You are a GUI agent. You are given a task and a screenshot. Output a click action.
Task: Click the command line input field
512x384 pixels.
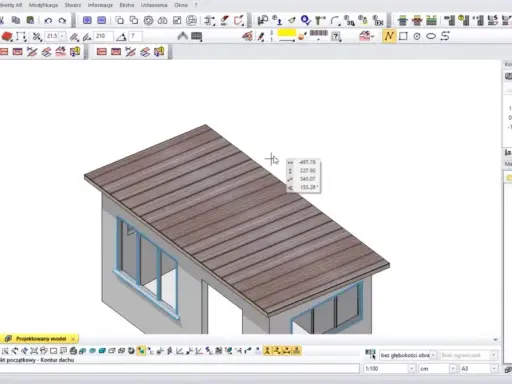[179, 369]
